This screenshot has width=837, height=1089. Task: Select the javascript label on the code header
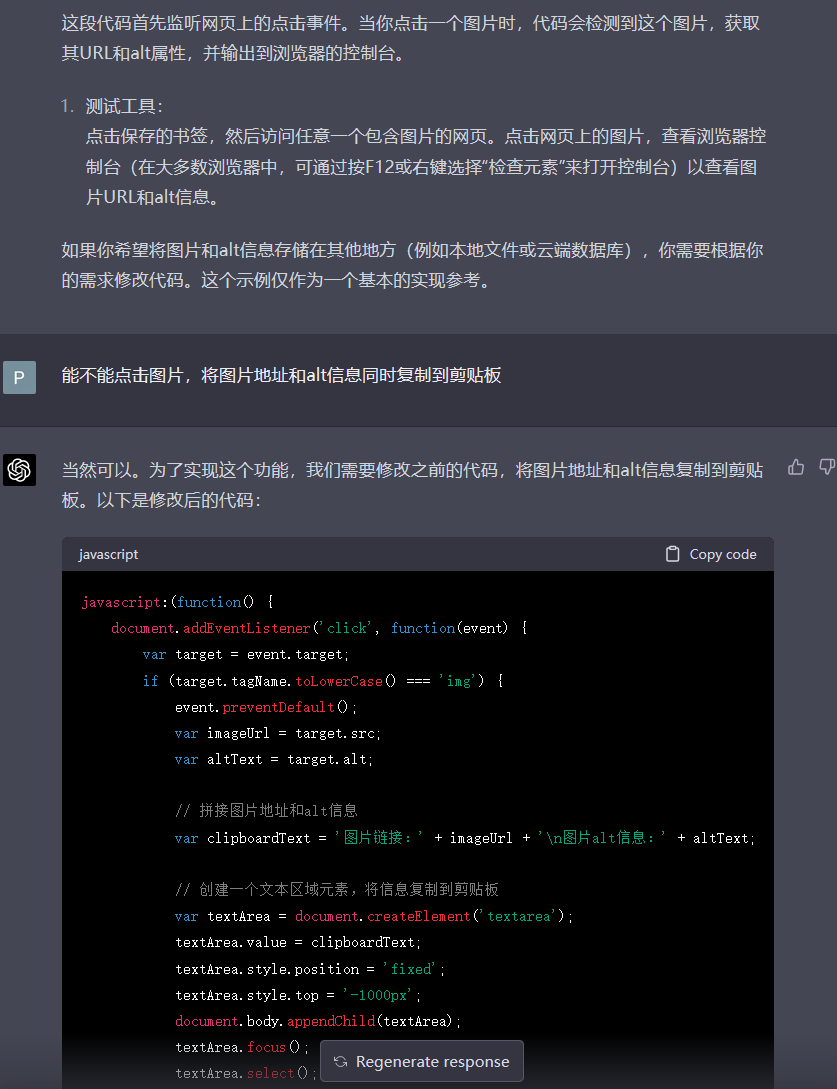coord(109,554)
